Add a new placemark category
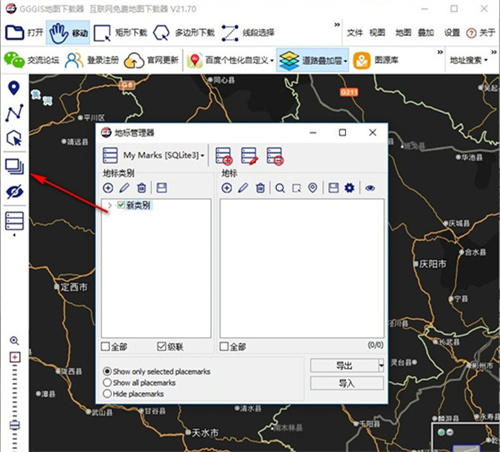Screen dimensions: 500x452 (x=108, y=188)
